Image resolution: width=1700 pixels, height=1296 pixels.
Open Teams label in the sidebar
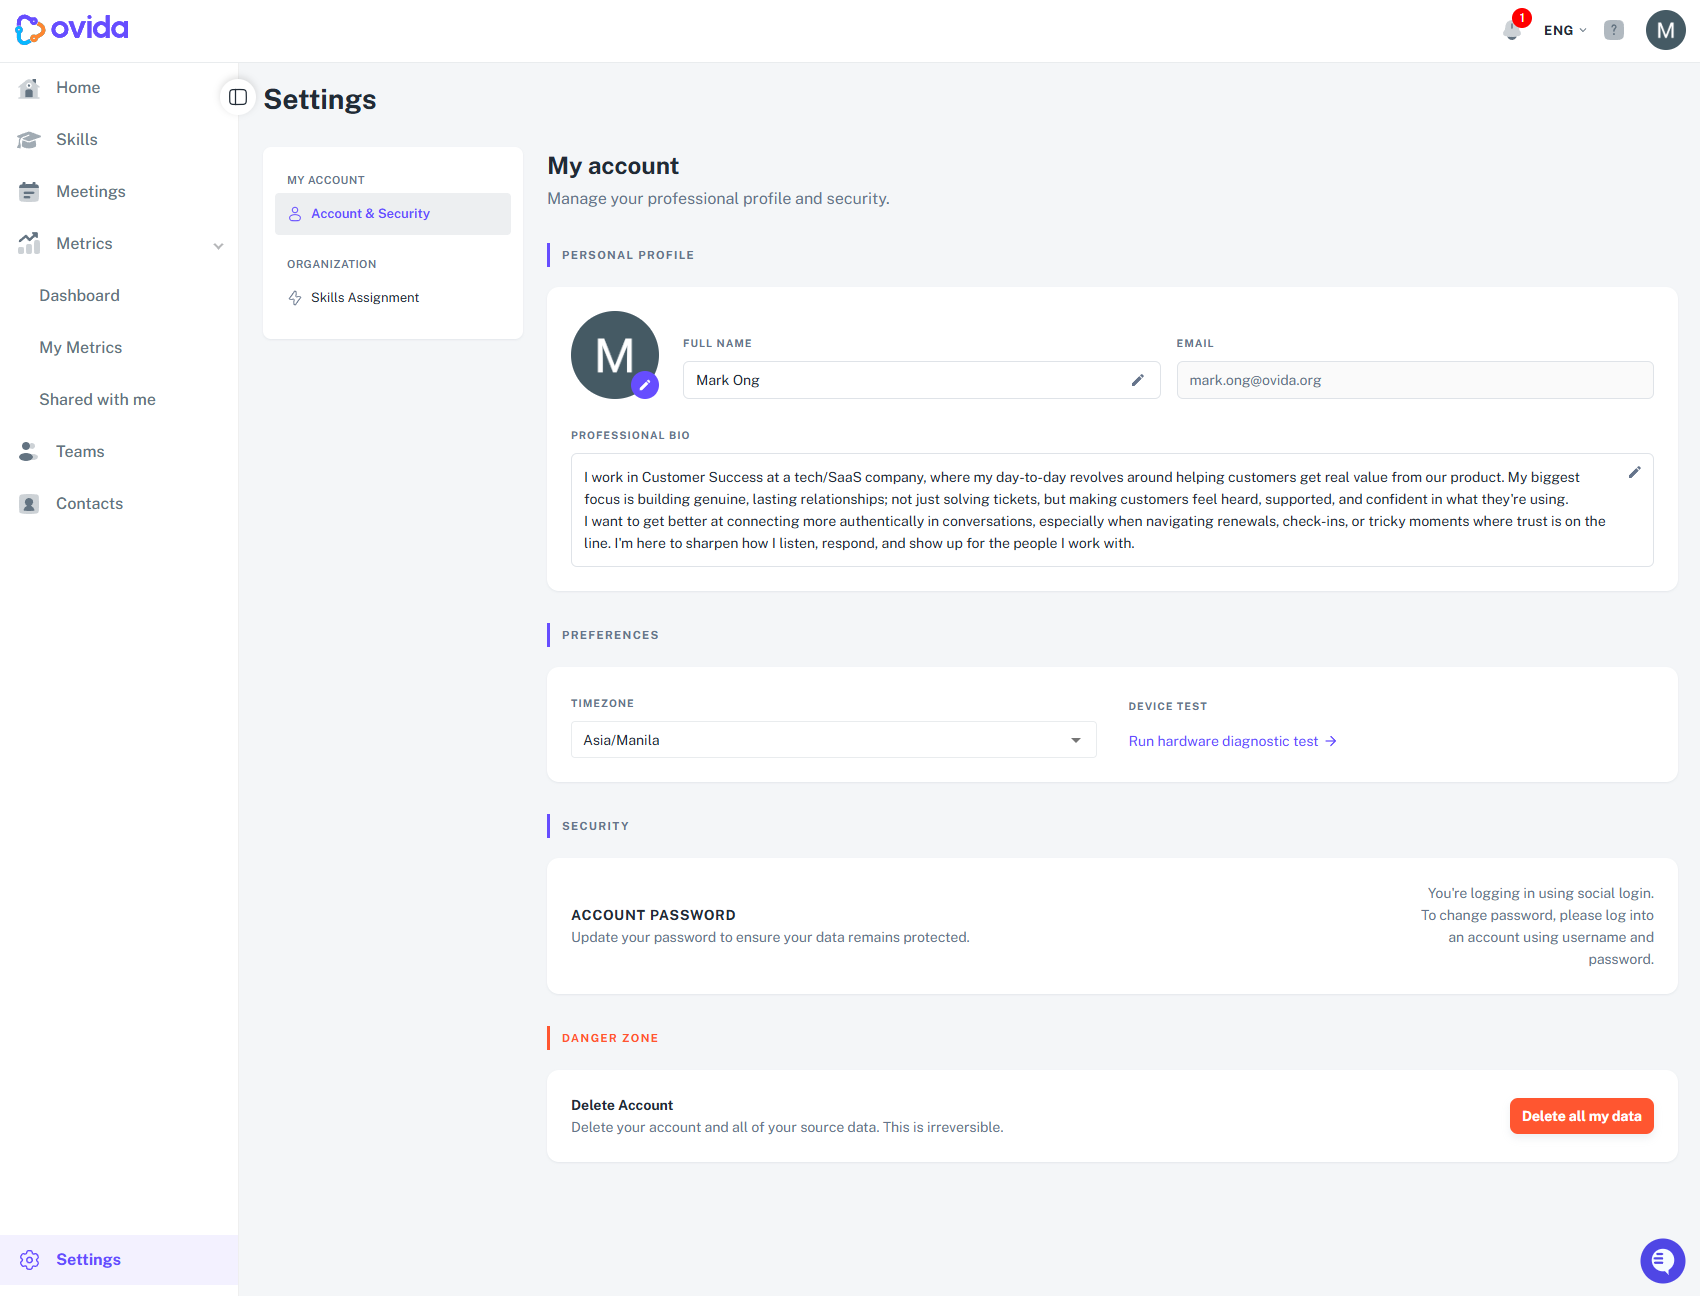point(80,452)
